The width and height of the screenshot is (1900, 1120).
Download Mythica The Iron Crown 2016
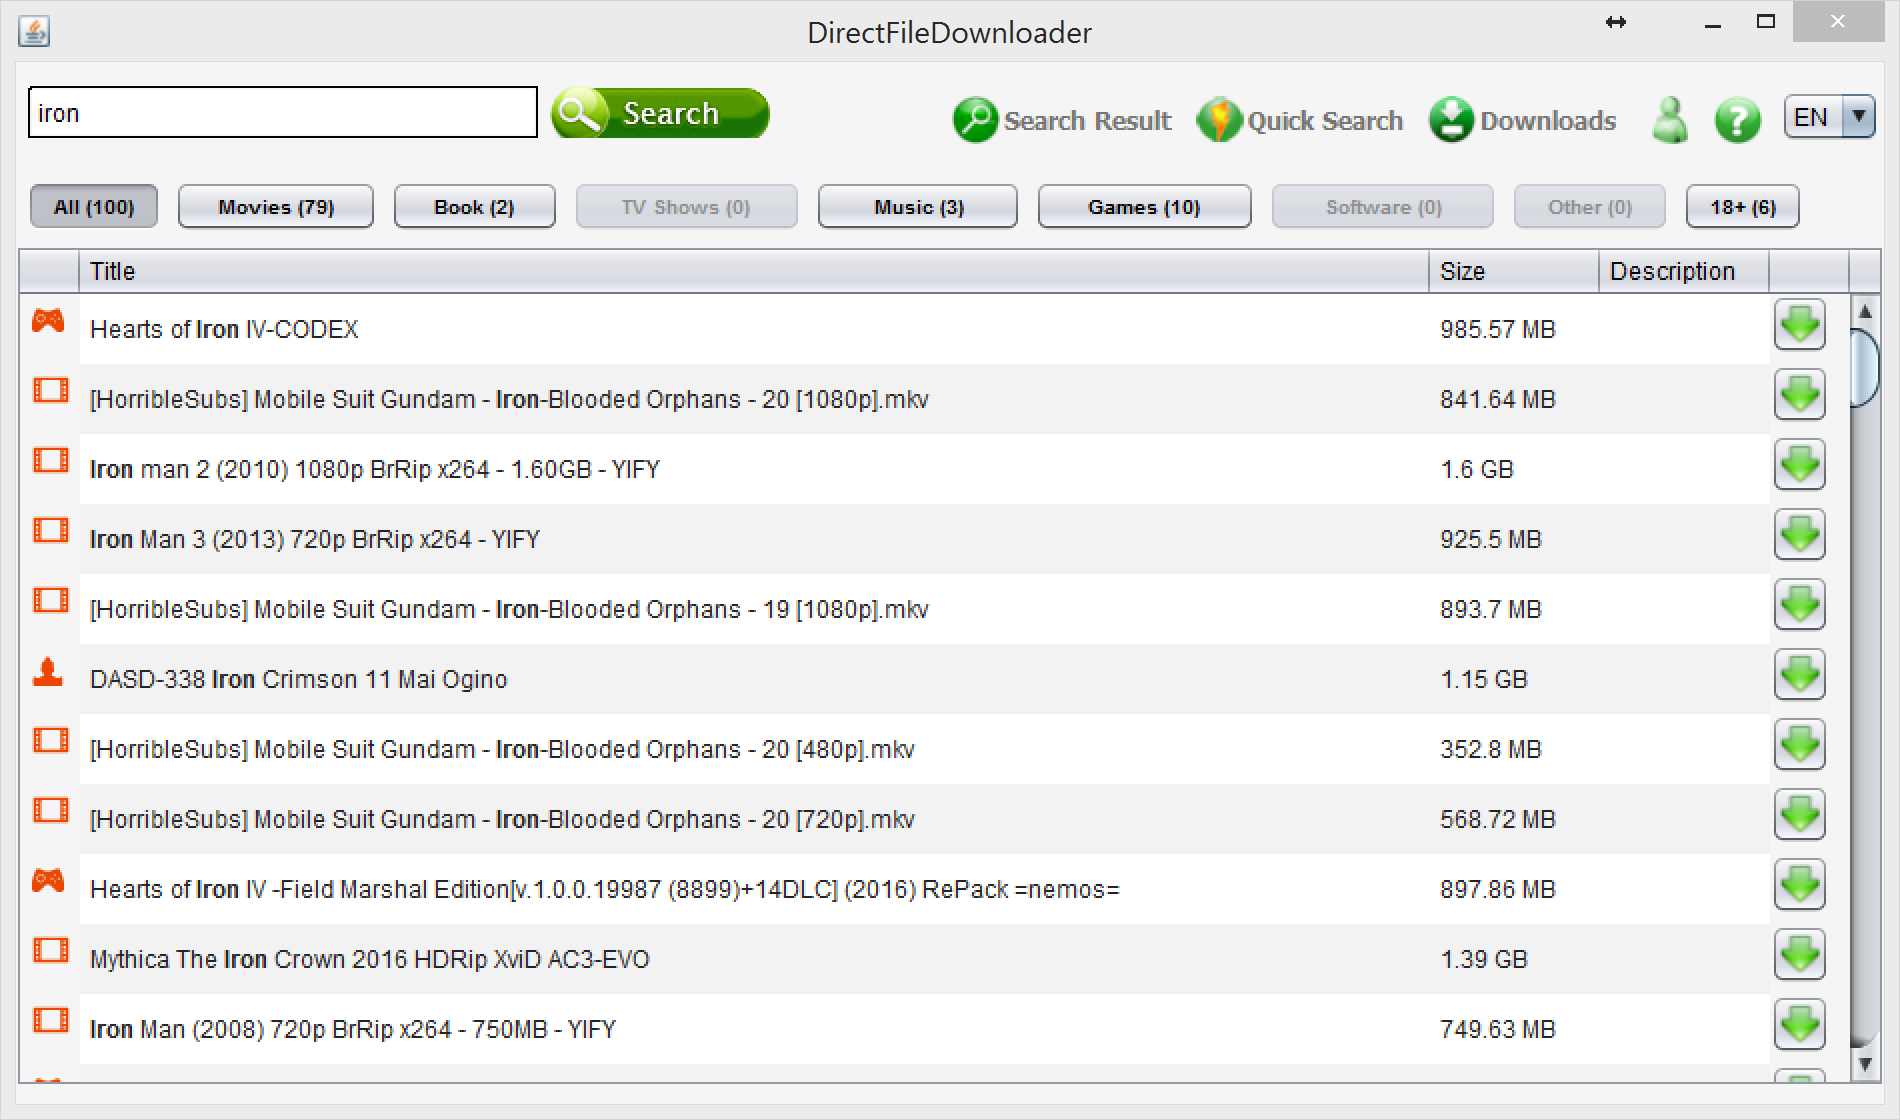click(1800, 955)
